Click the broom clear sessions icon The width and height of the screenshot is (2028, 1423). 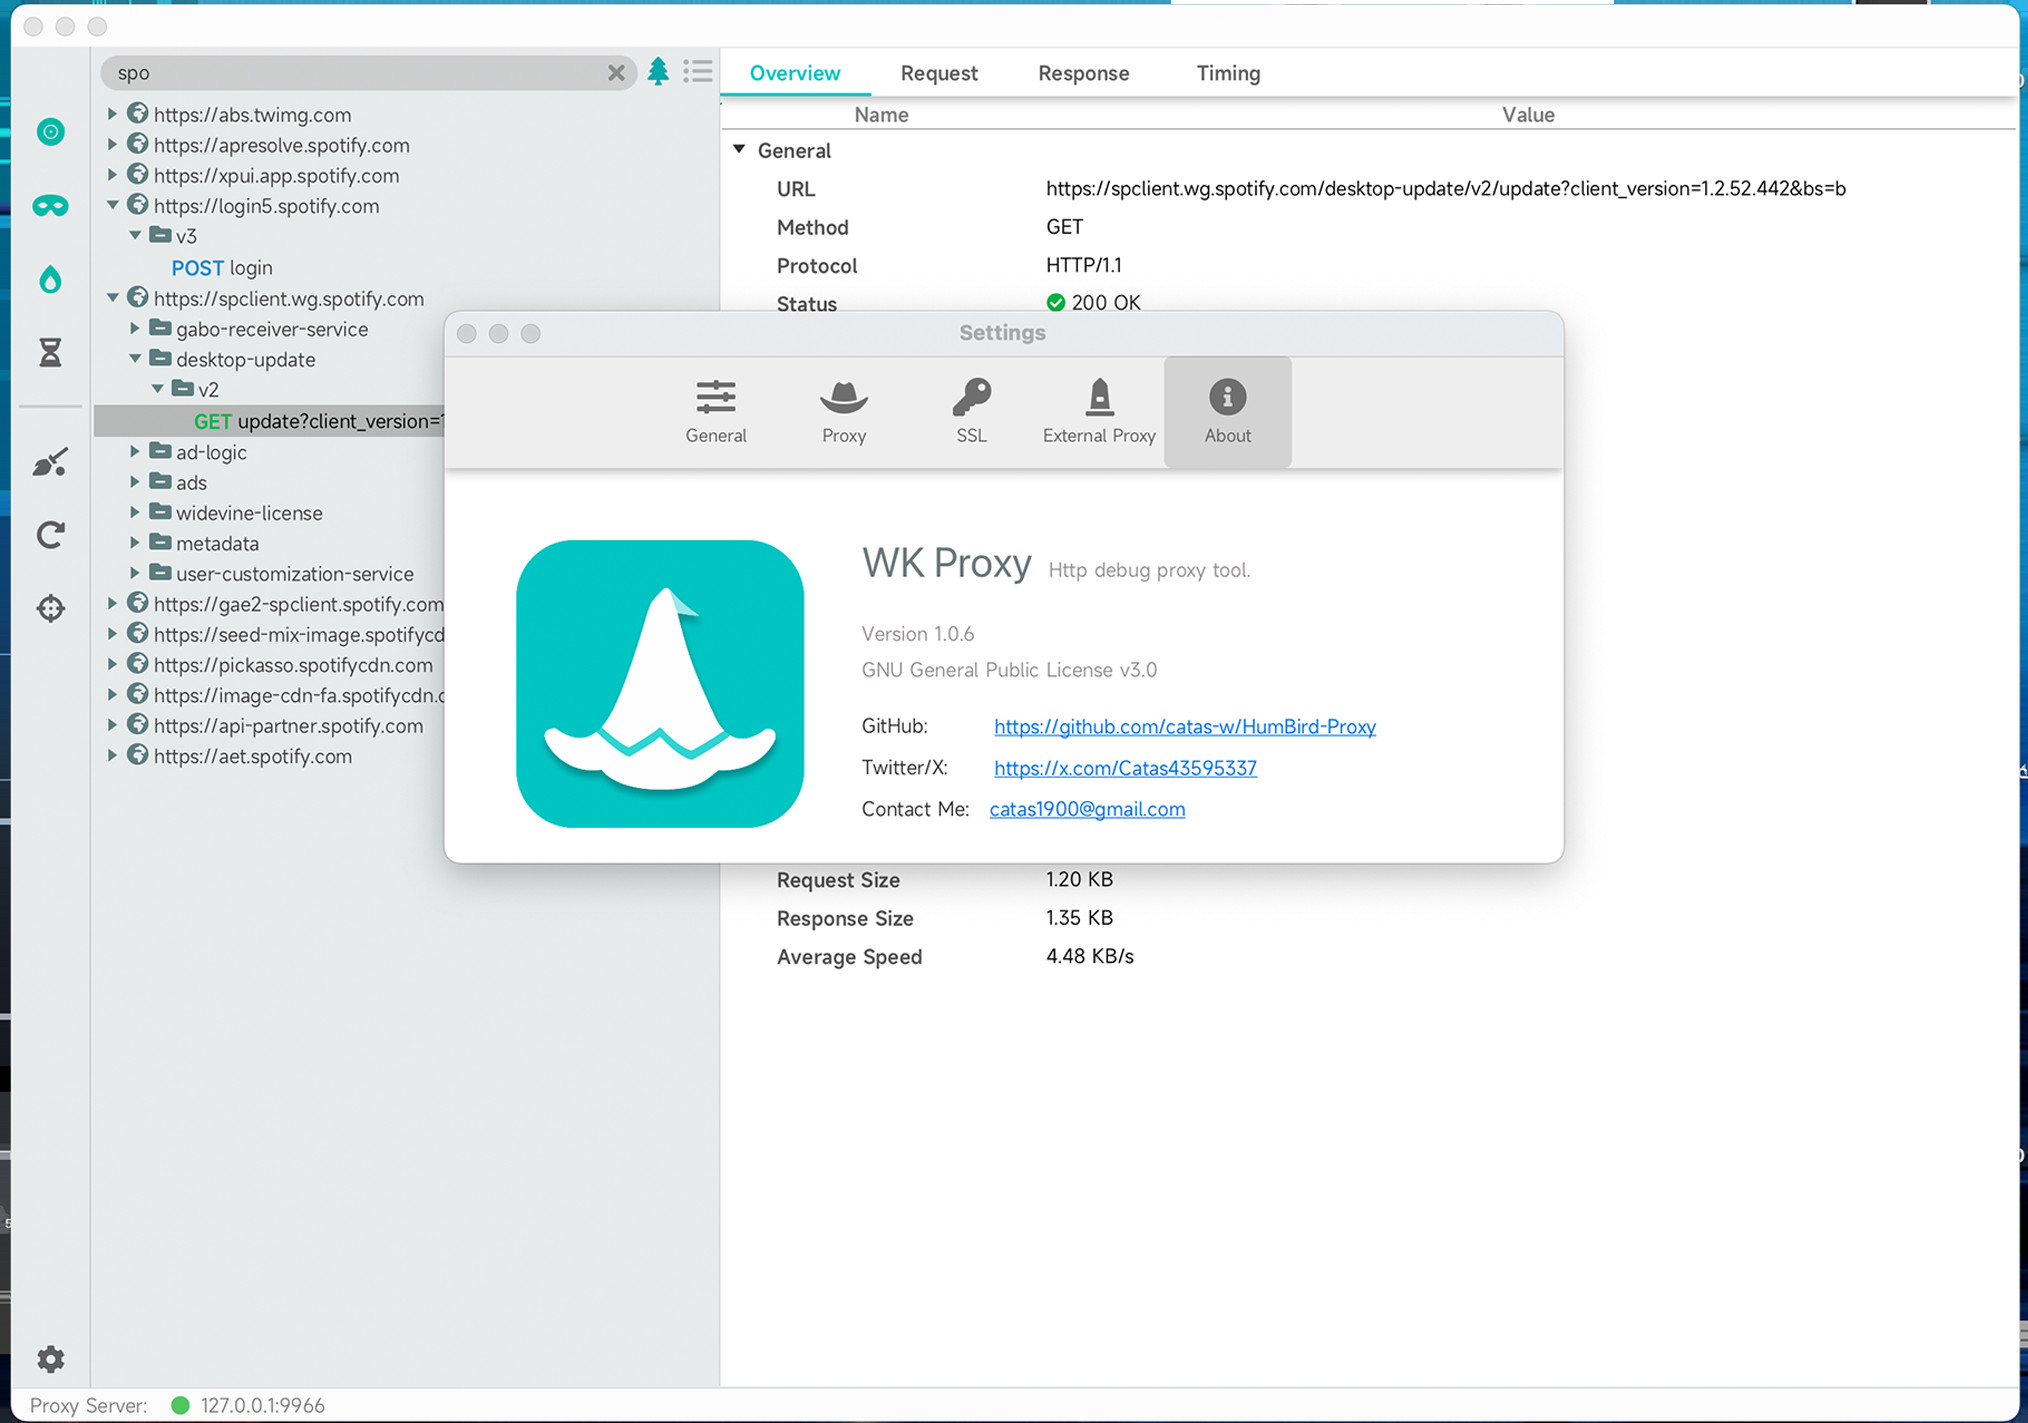(50, 462)
